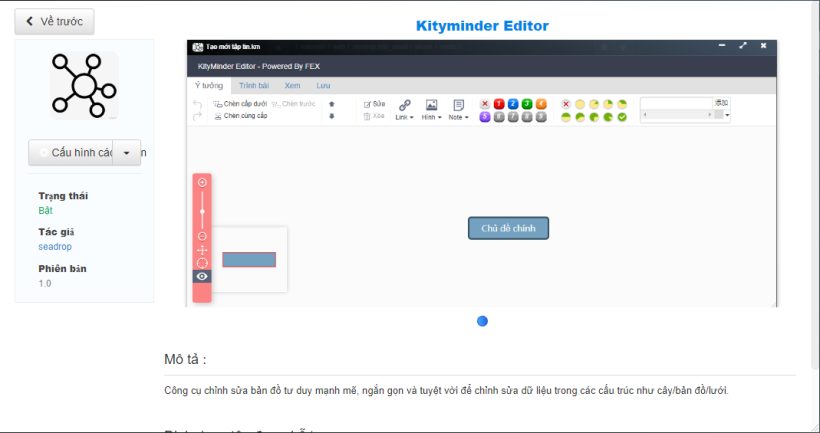Set priority 8 grey badge
The height and width of the screenshot is (433, 820).
pos(527,117)
